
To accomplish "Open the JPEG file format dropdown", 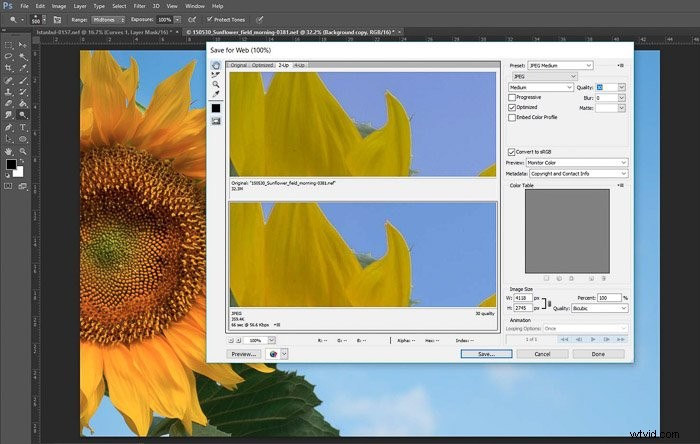I will (x=544, y=77).
